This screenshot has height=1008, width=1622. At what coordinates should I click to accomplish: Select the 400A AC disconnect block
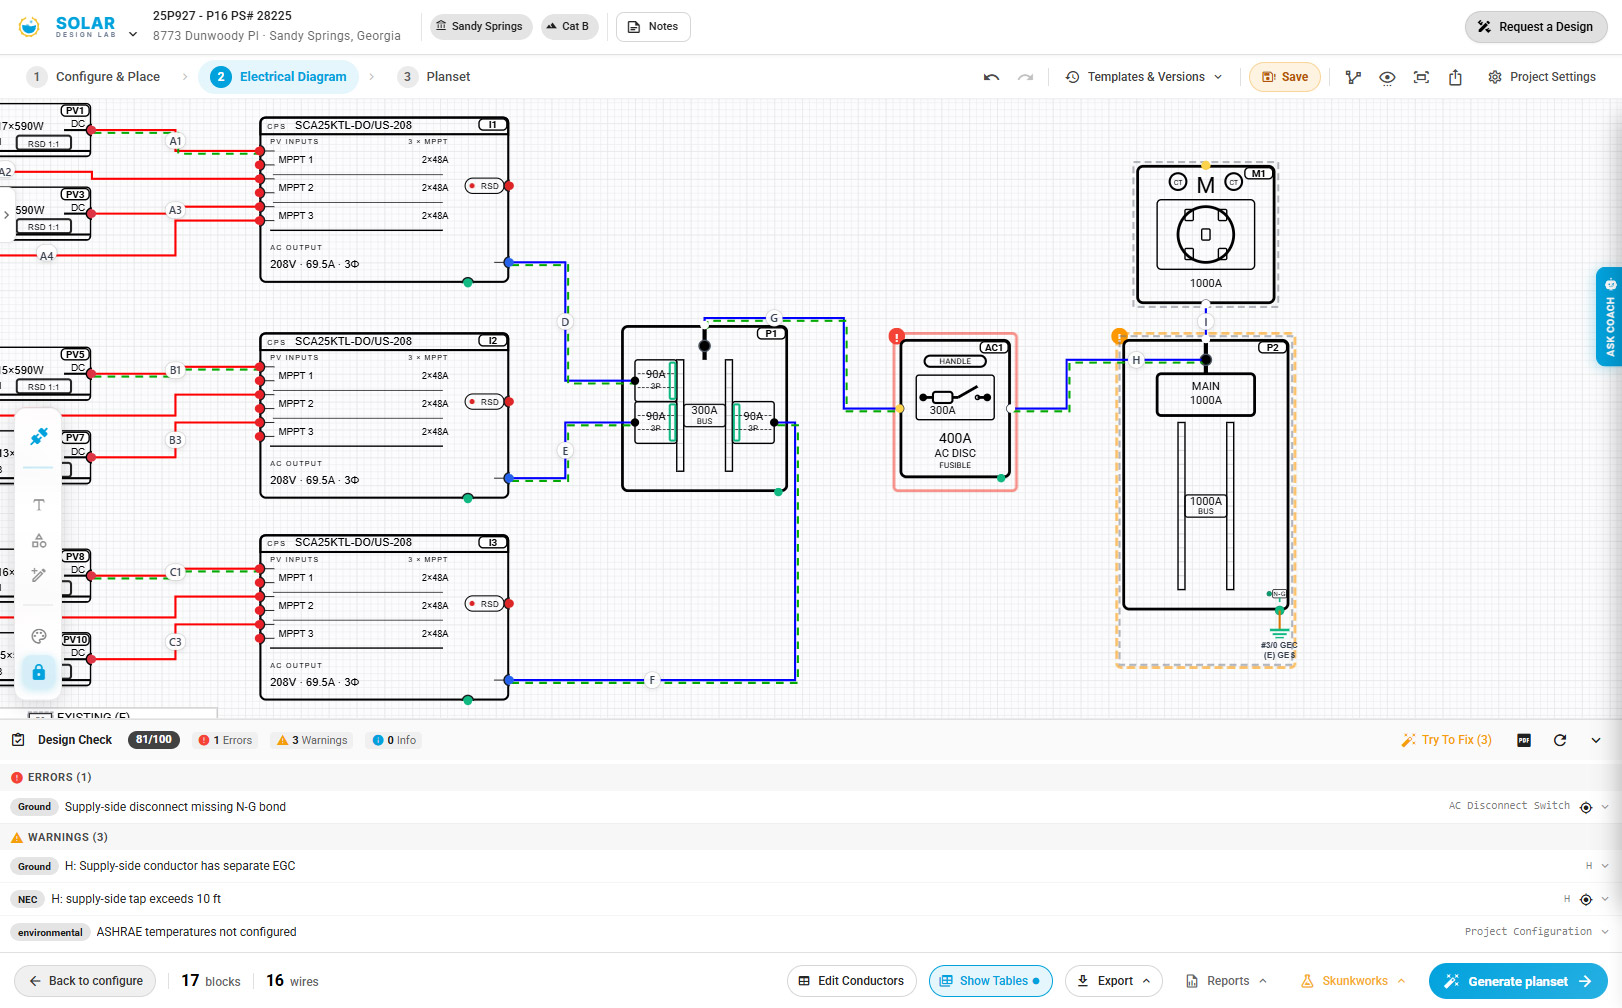tap(955, 411)
